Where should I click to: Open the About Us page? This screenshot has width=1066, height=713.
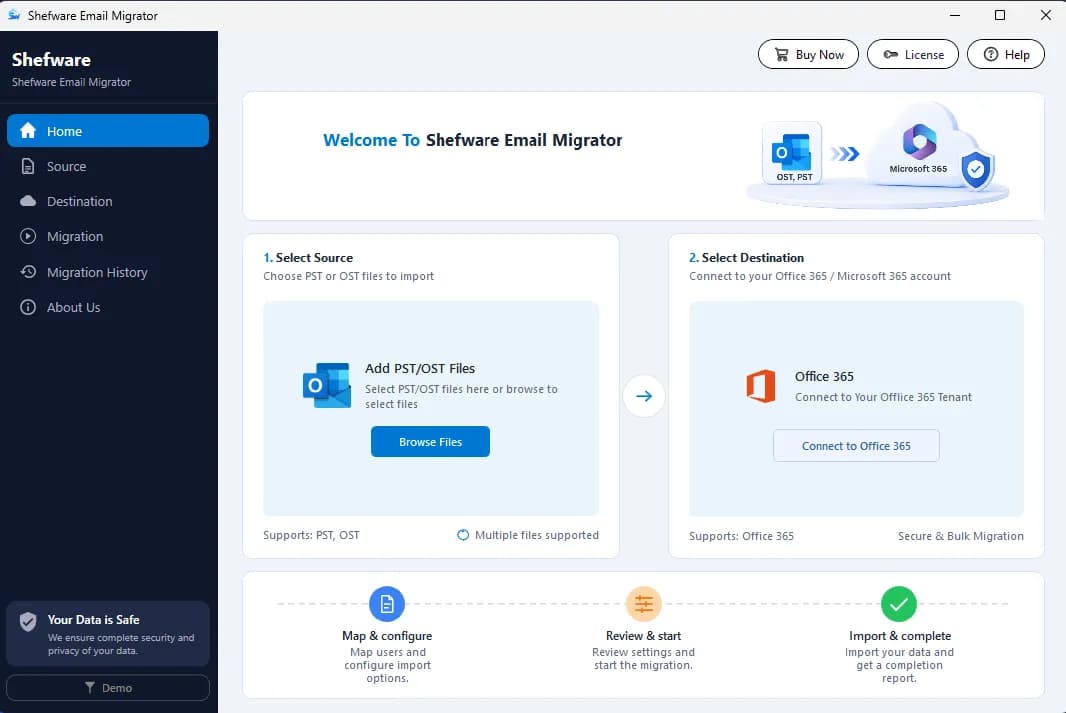point(108,307)
